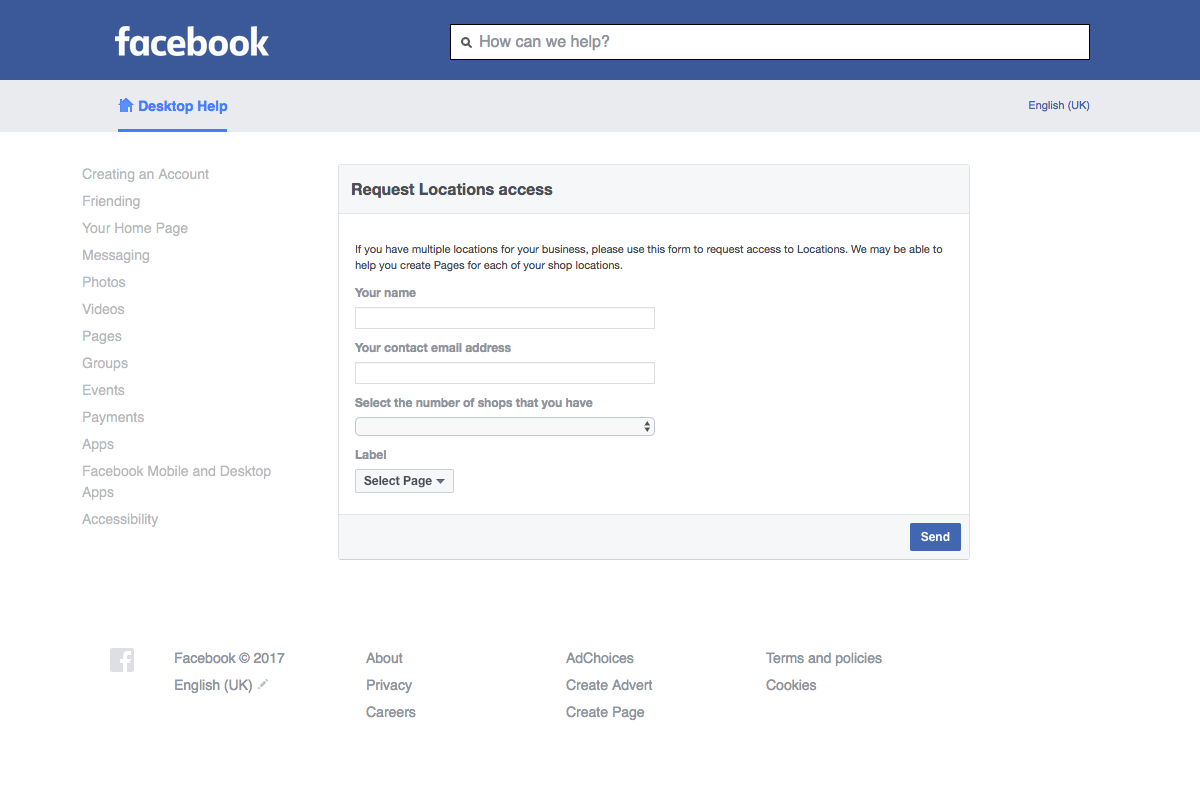Click the 'Facebook © 2017' text
Image resolution: width=1200 pixels, height=799 pixels.
pyautogui.click(x=229, y=658)
